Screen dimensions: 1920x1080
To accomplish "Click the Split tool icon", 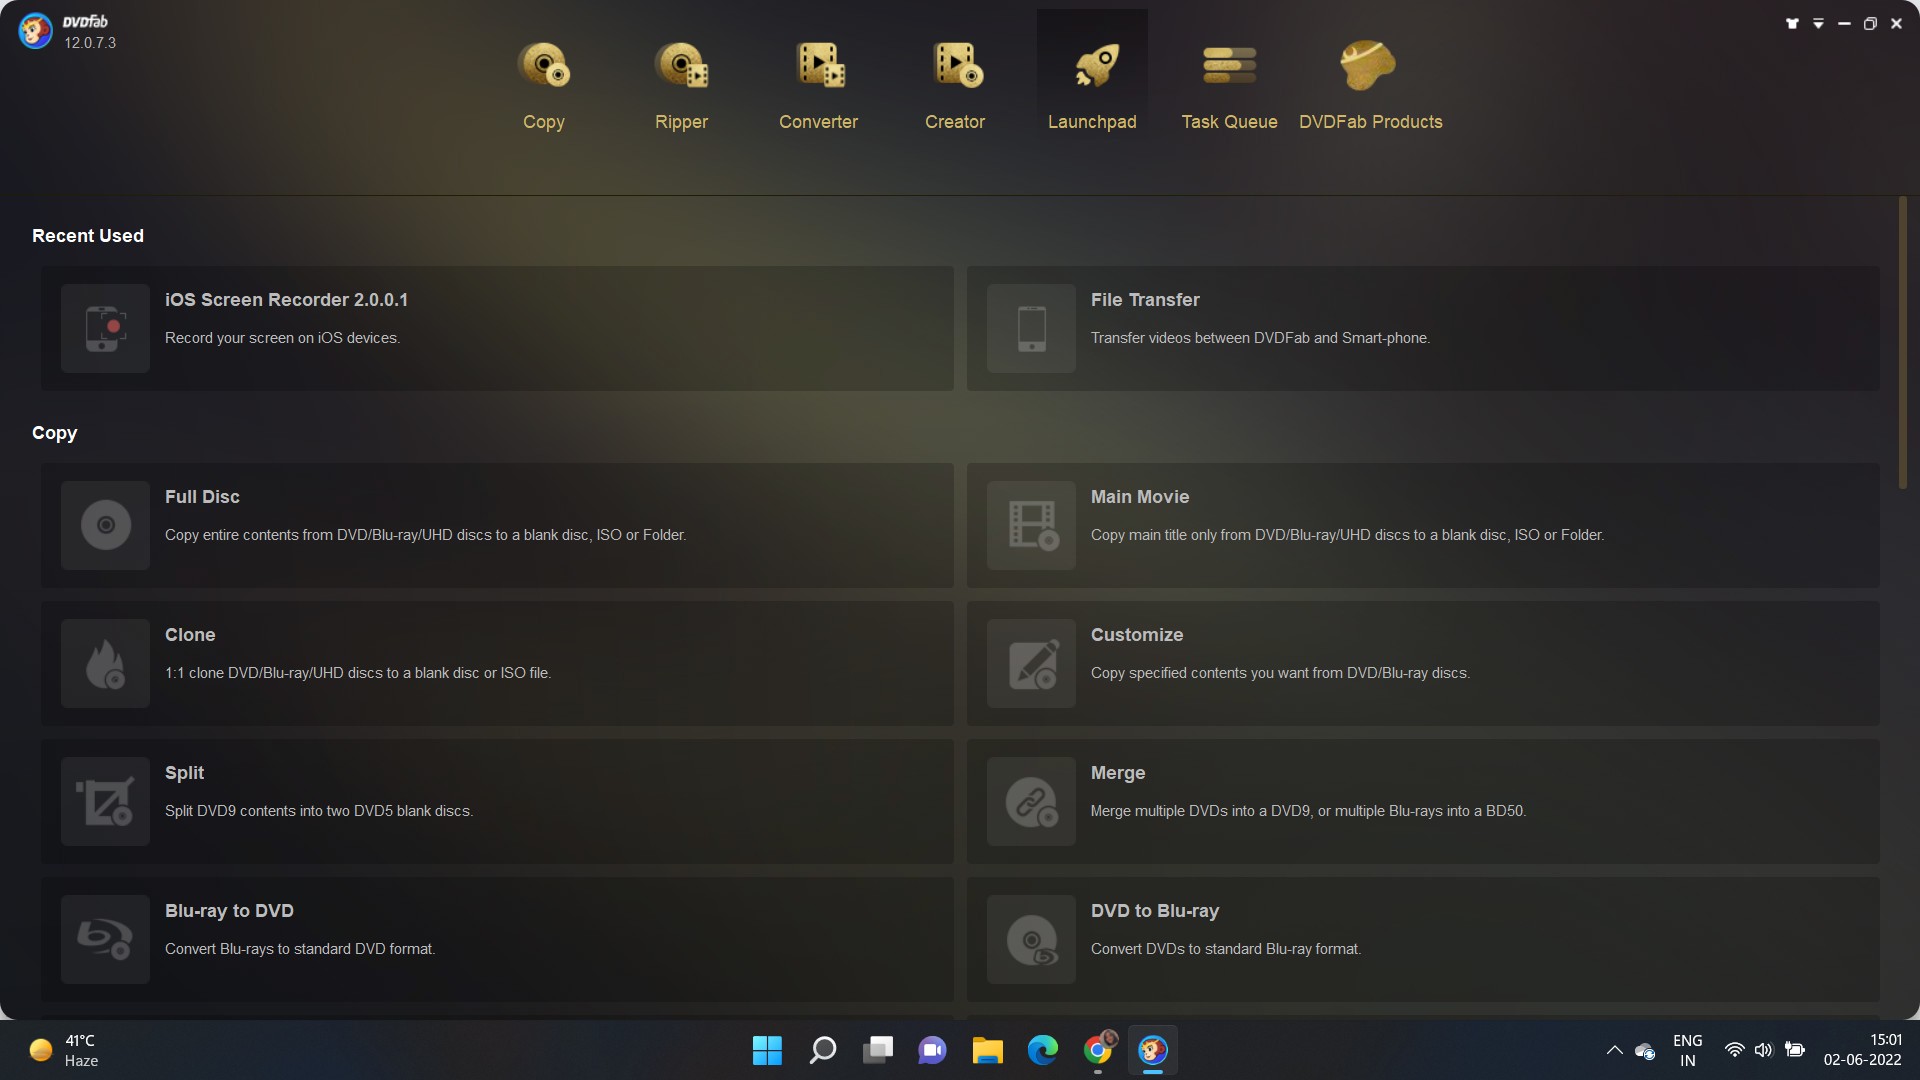I will [105, 801].
